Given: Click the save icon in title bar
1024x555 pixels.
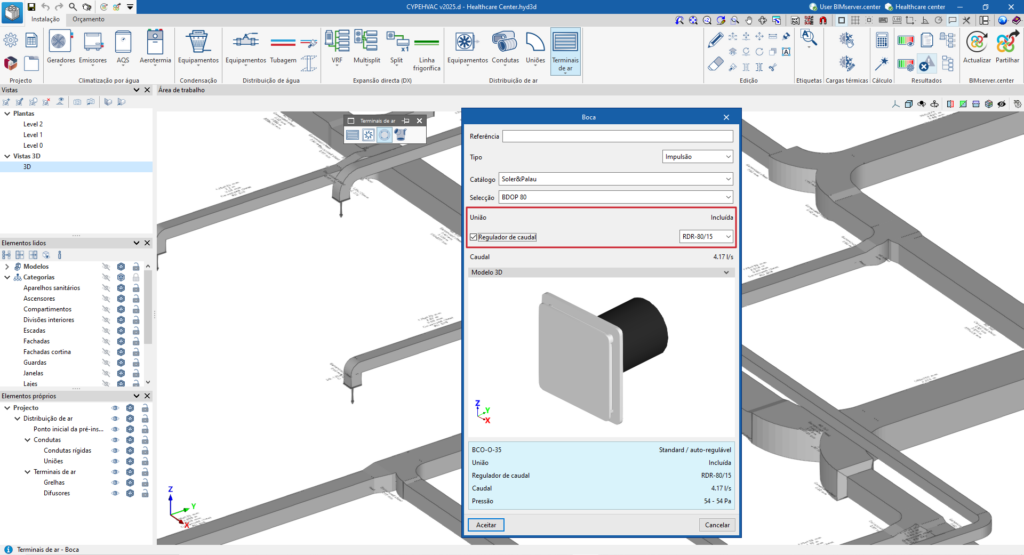Looking at the screenshot, I should point(31,7).
